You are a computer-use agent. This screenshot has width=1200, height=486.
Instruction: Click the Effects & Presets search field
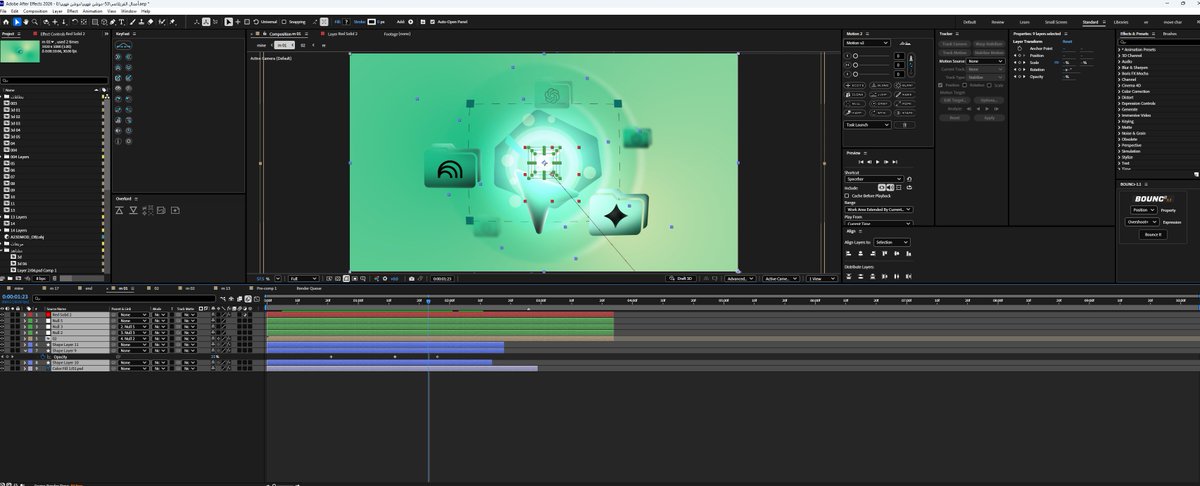(1157, 42)
